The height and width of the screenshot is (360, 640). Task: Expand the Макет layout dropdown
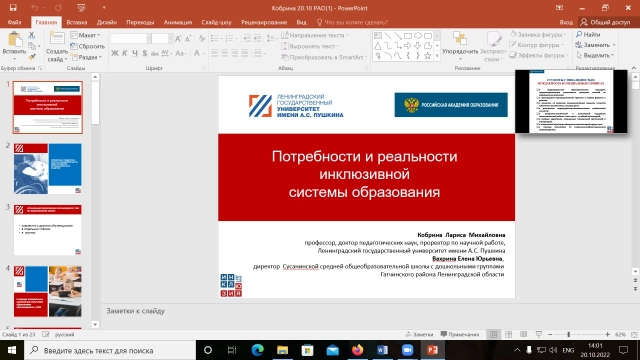(x=85, y=35)
